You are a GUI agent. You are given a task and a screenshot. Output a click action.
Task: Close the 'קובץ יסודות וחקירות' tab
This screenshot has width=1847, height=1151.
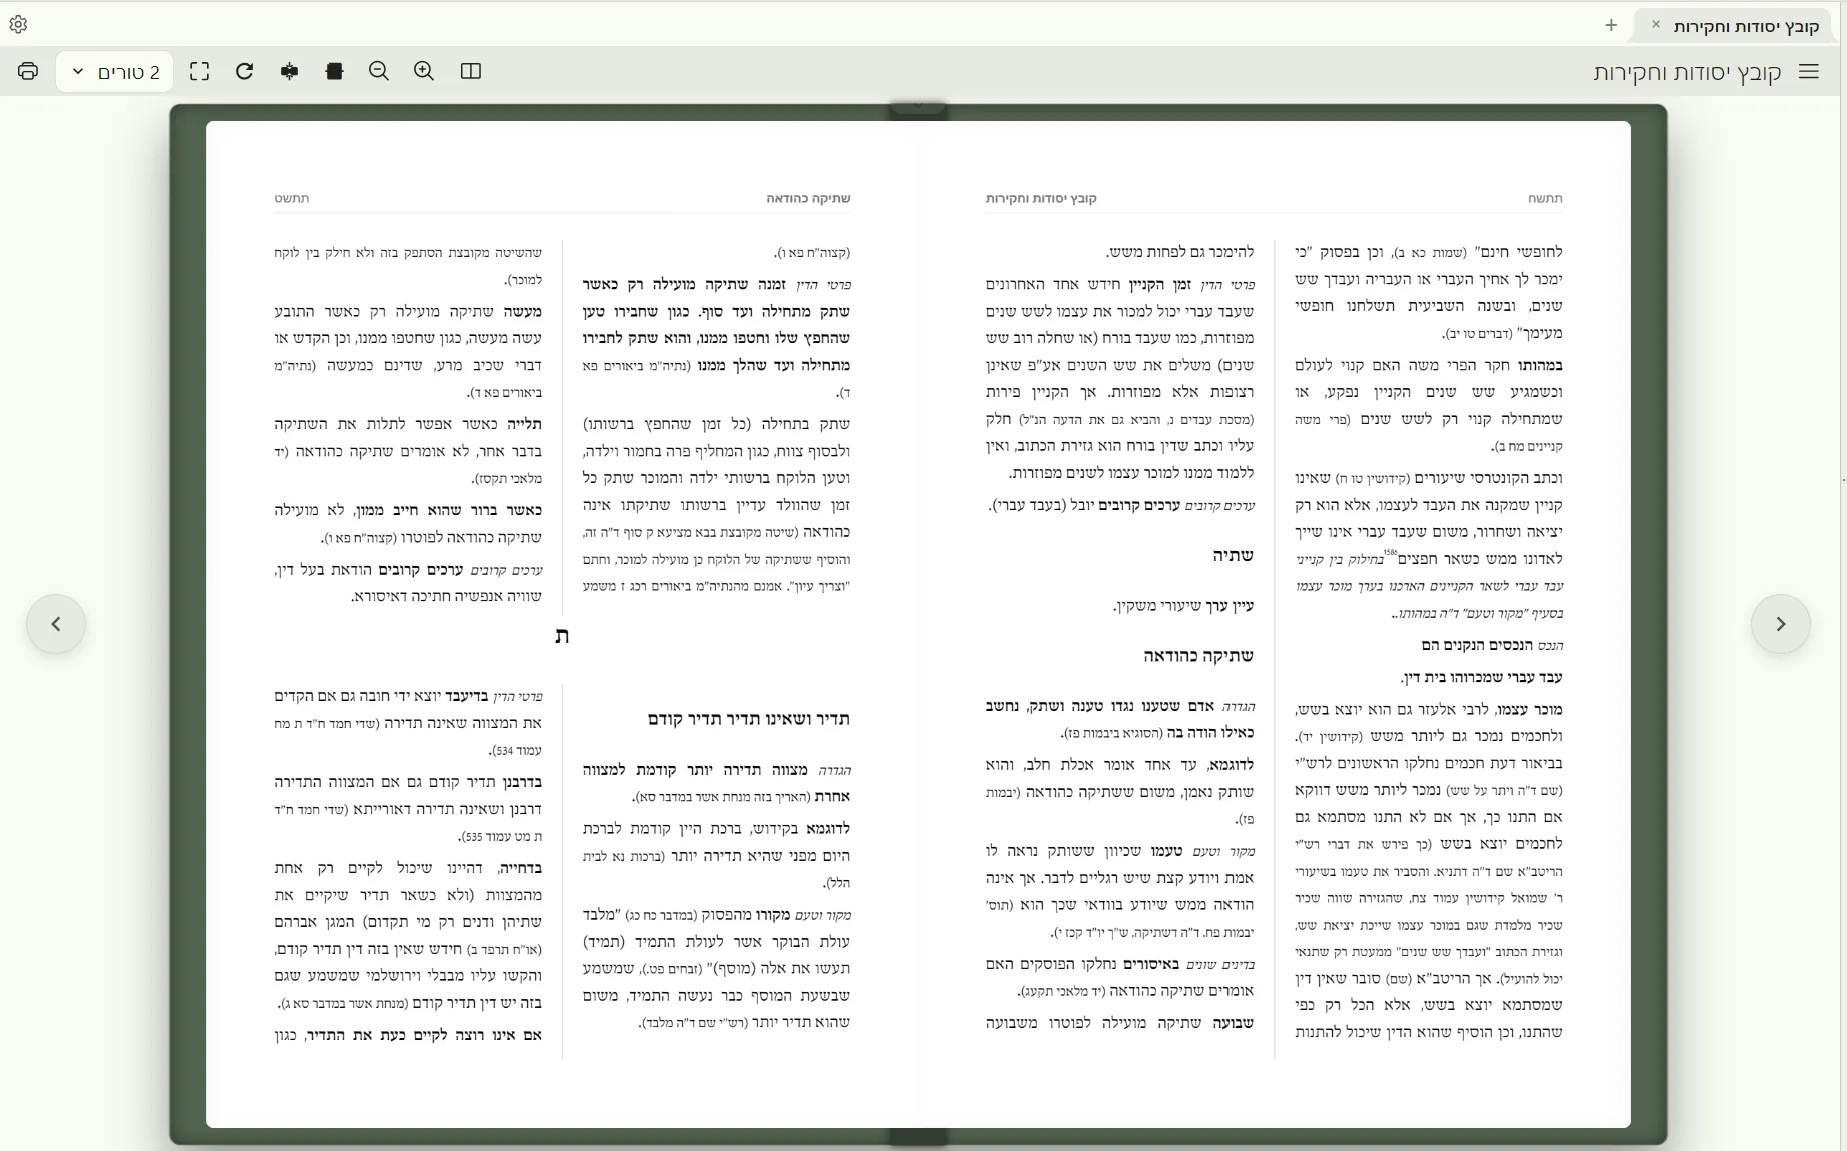tap(1656, 25)
